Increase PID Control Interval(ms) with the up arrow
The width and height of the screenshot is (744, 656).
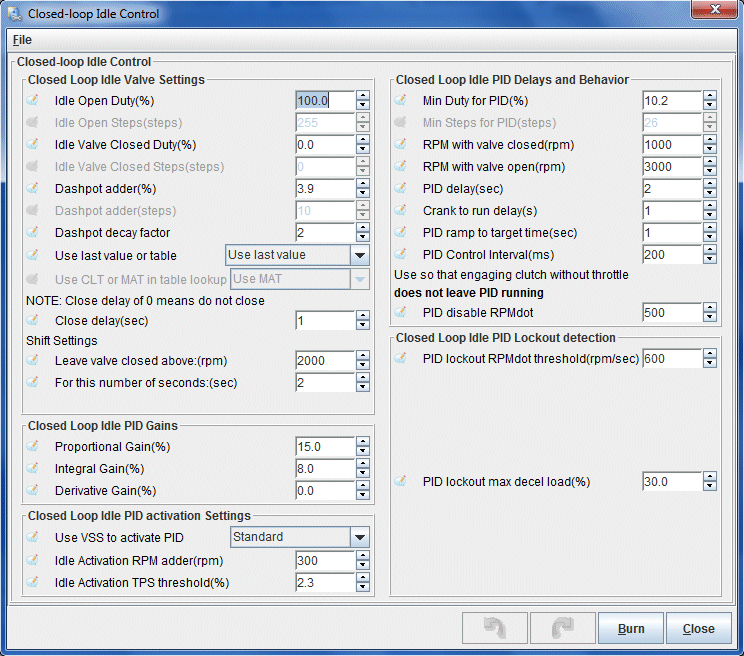click(710, 249)
